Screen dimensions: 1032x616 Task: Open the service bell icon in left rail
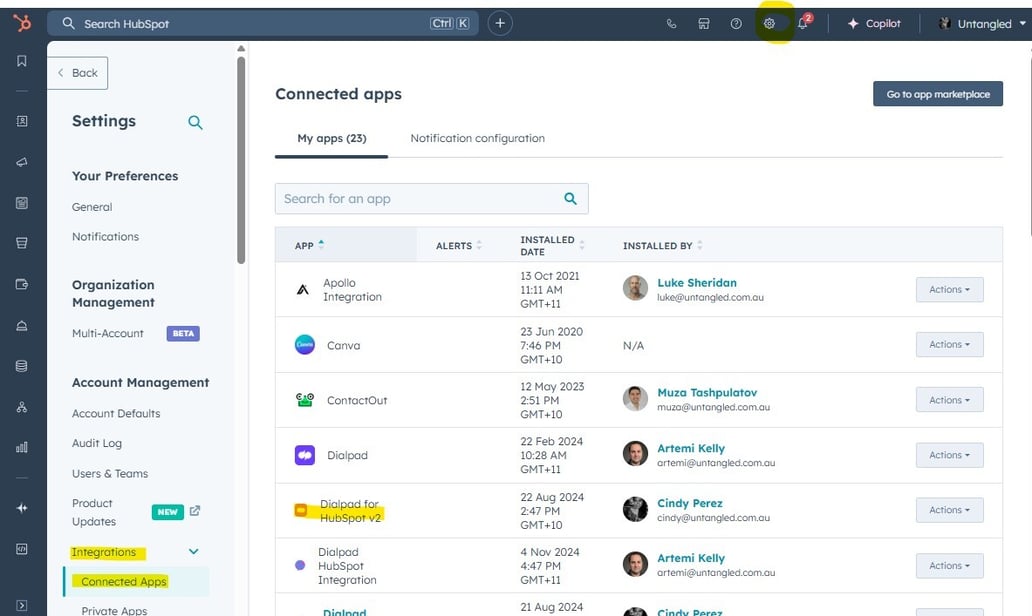22,326
